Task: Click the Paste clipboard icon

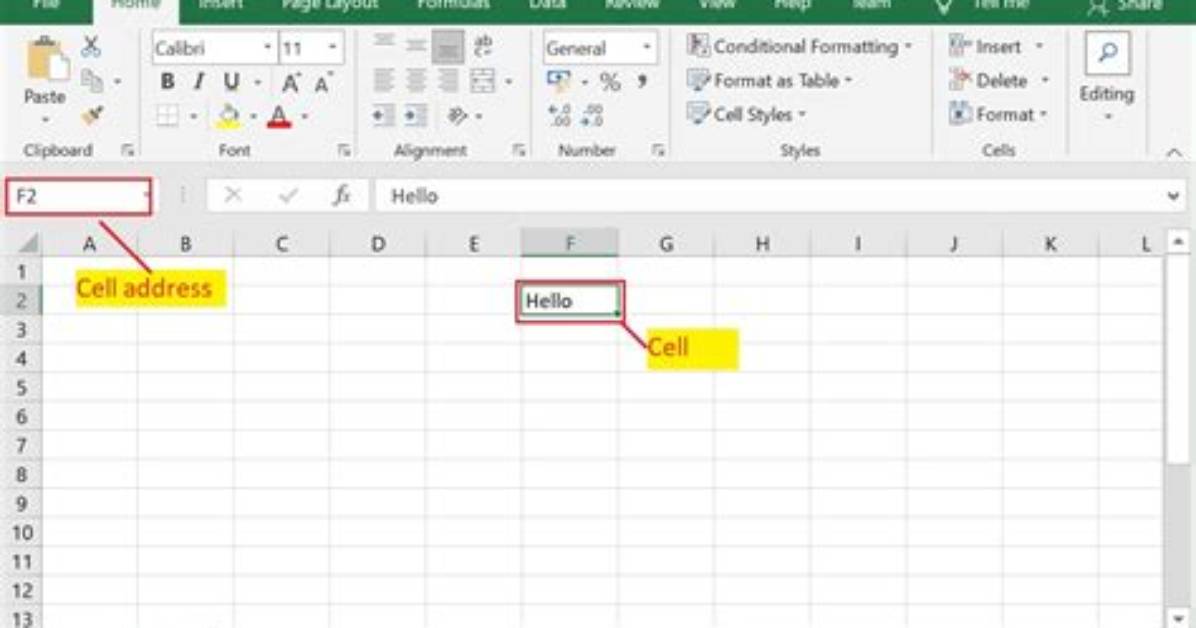Action: tap(47, 60)
